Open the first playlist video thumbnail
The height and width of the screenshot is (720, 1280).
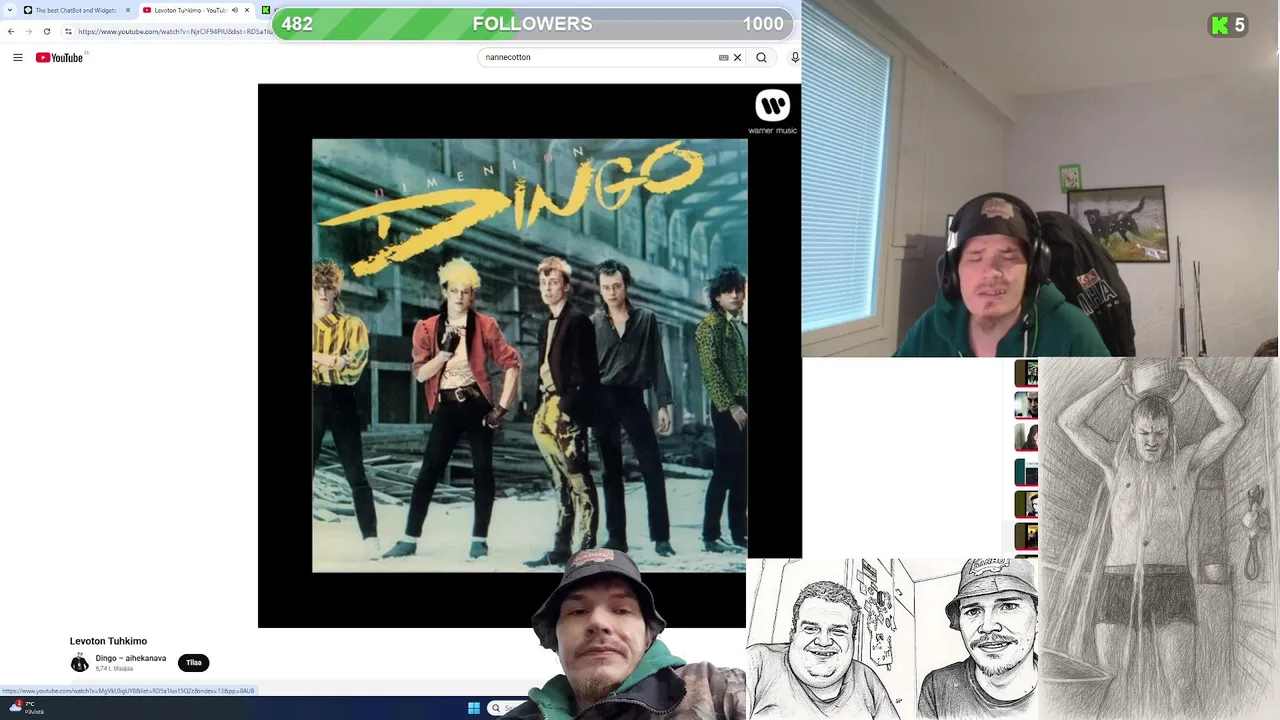(x=1026, y=373)
